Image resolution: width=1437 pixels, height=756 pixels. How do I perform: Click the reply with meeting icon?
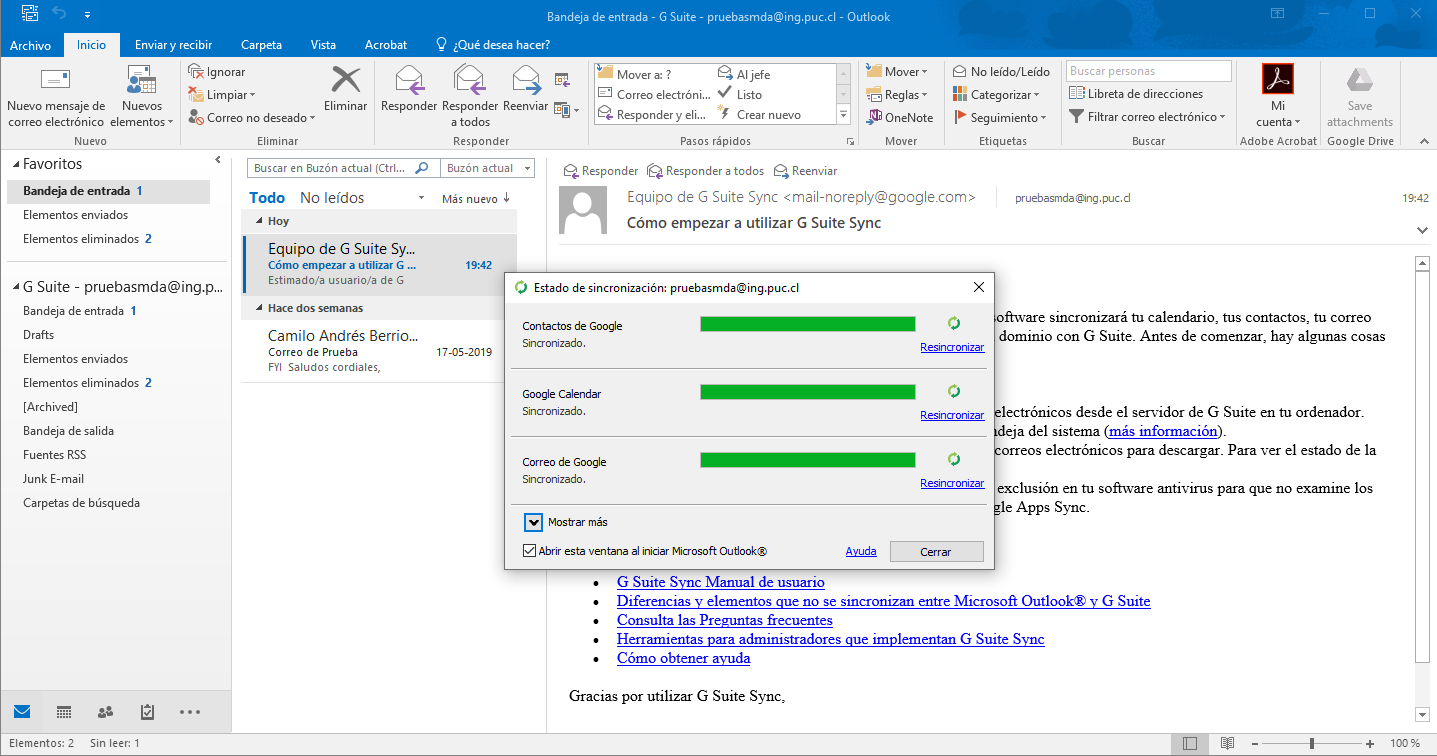coord(562,78)
